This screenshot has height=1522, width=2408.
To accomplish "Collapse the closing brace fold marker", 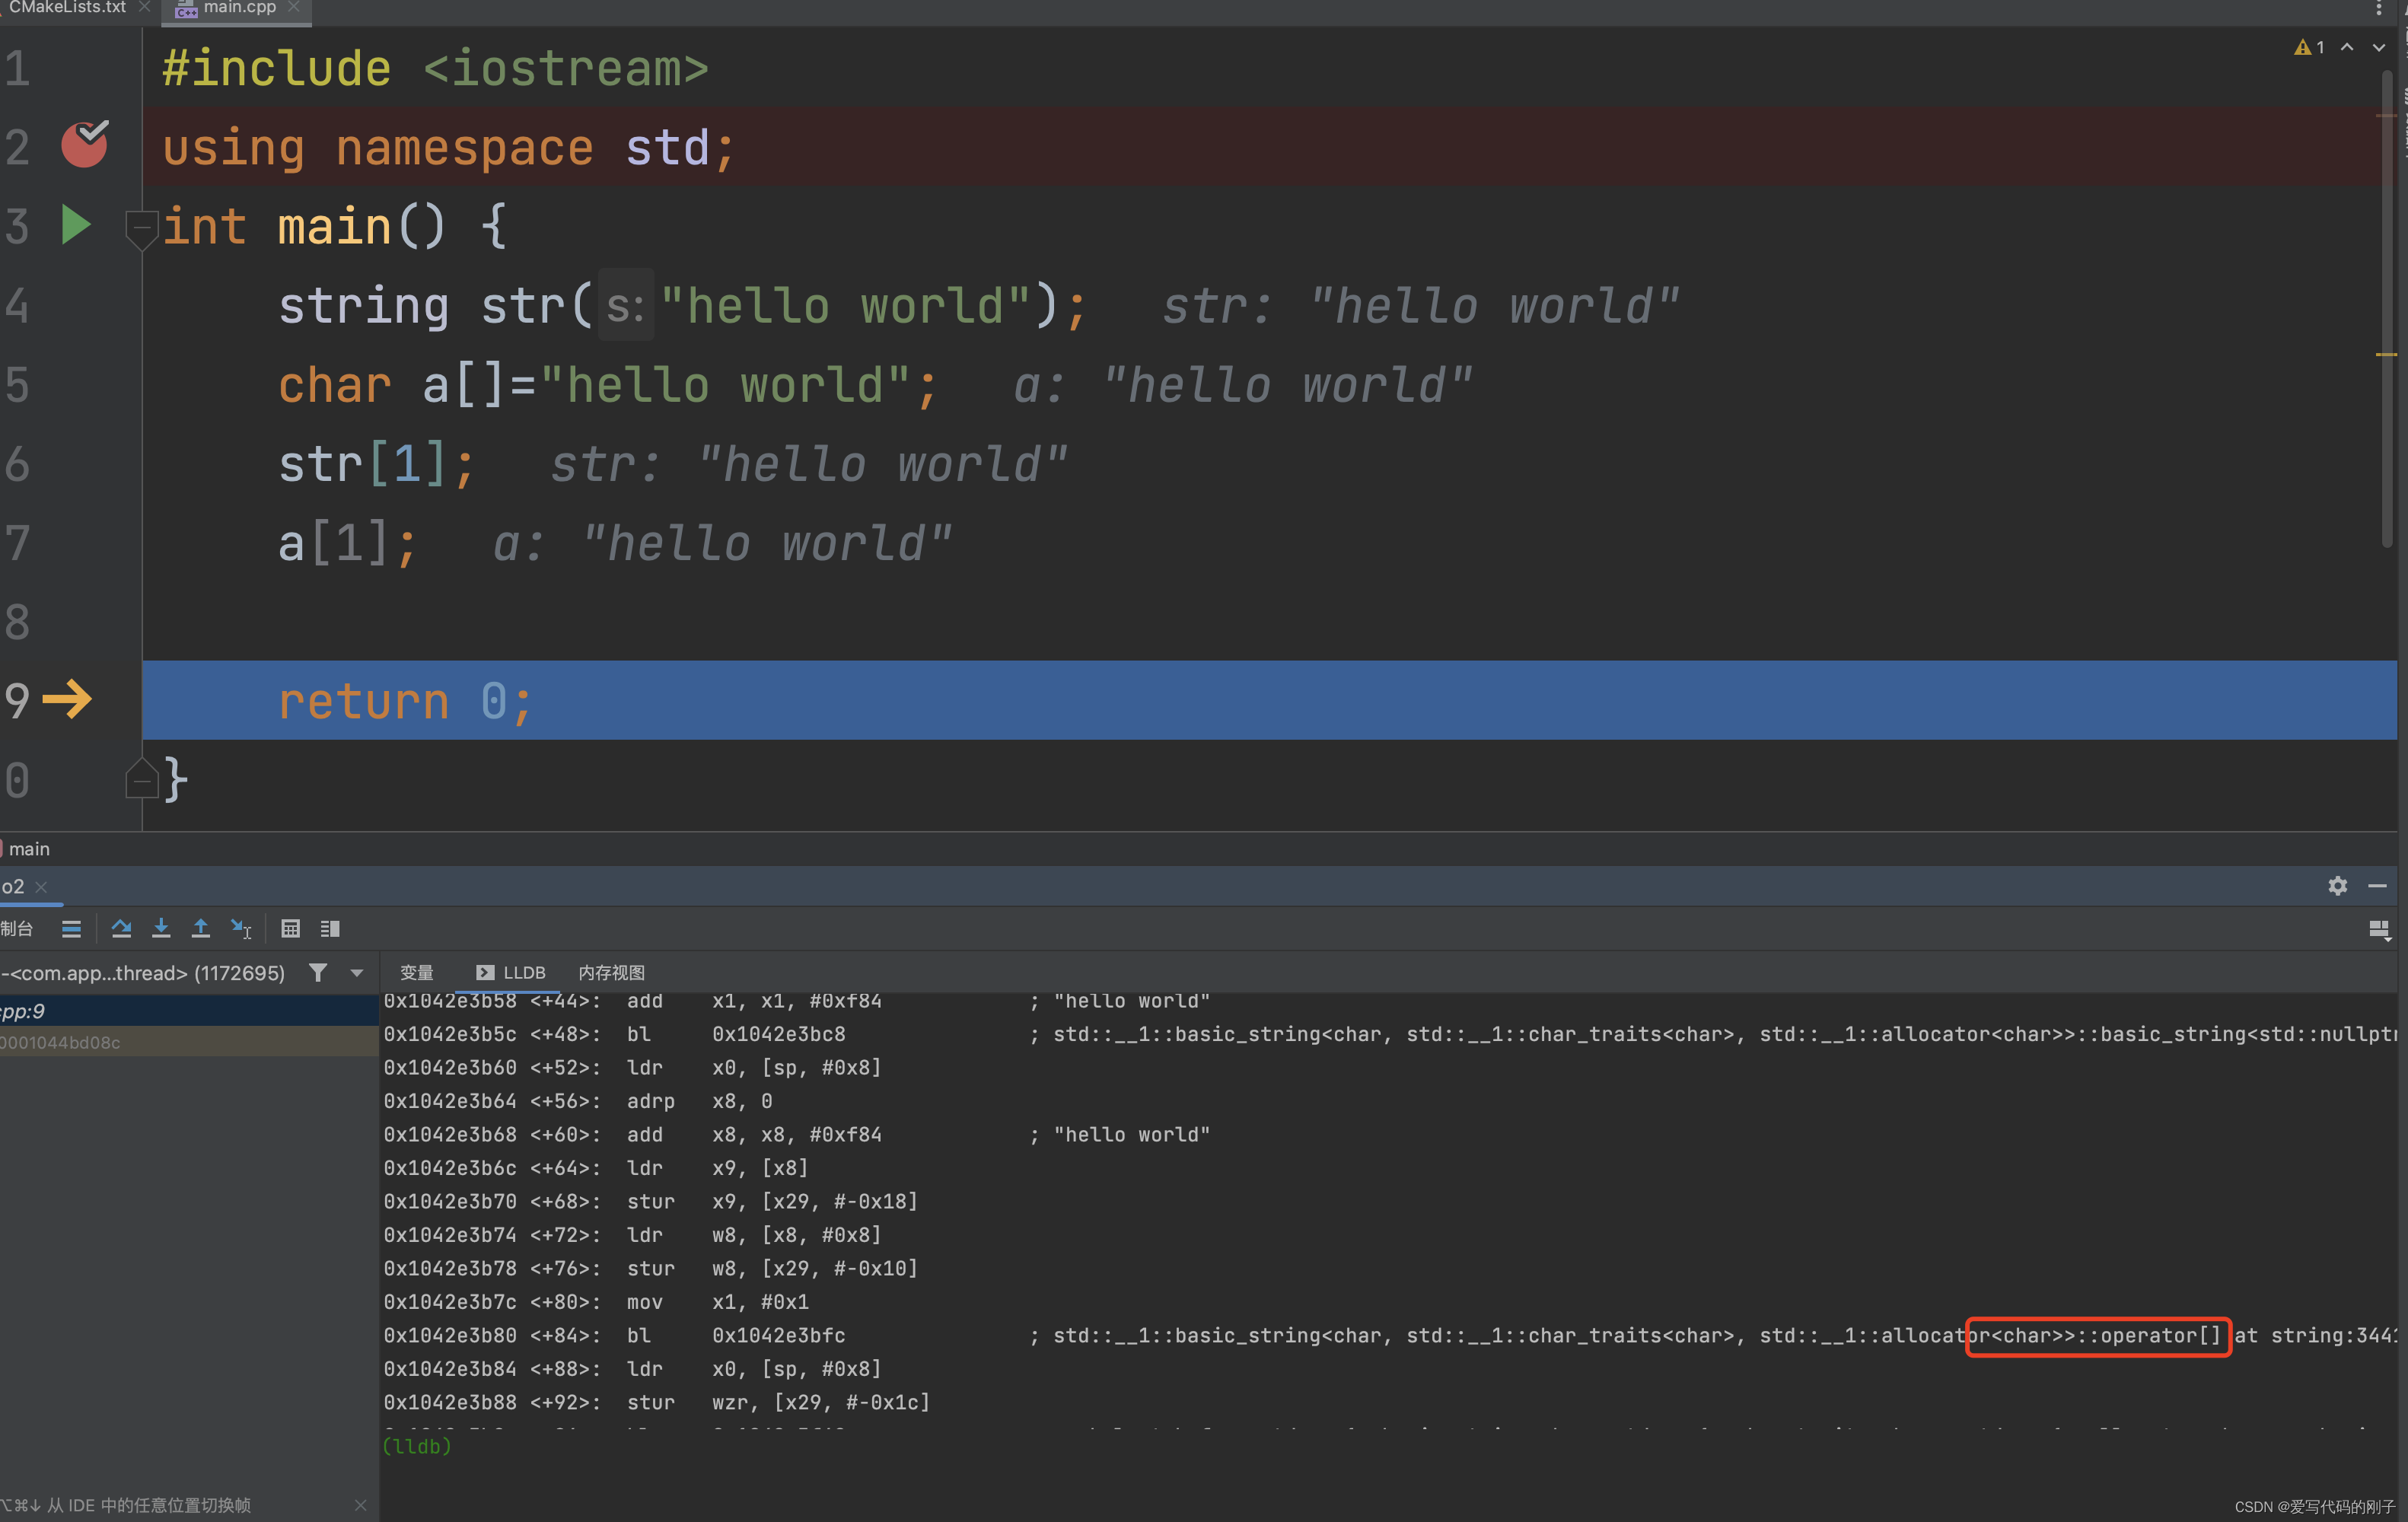I will click(x=141, y=779).
